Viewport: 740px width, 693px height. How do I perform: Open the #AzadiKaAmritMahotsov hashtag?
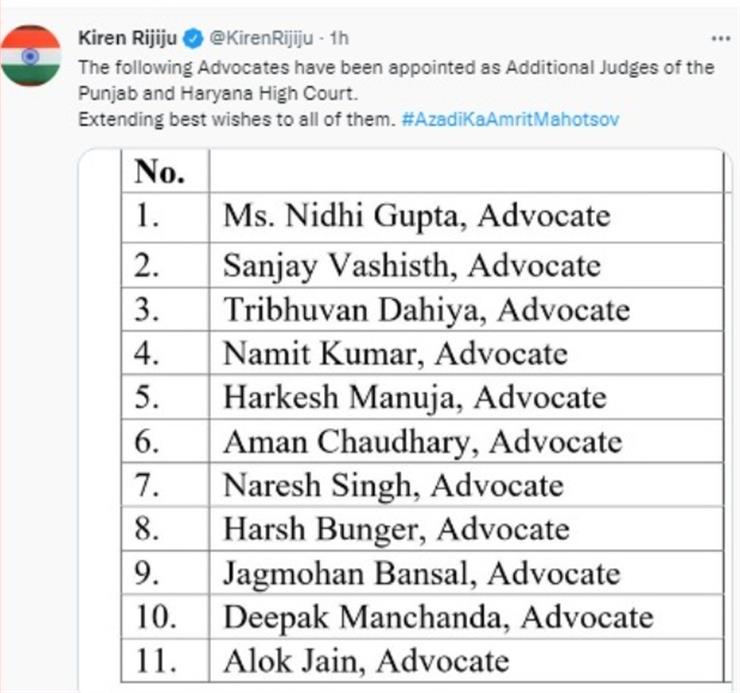pyautogui.click(x=510, y=119)
